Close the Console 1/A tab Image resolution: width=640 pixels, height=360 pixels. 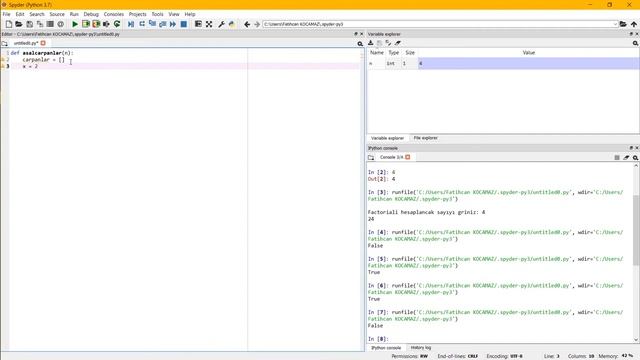[x=408, y=158]
